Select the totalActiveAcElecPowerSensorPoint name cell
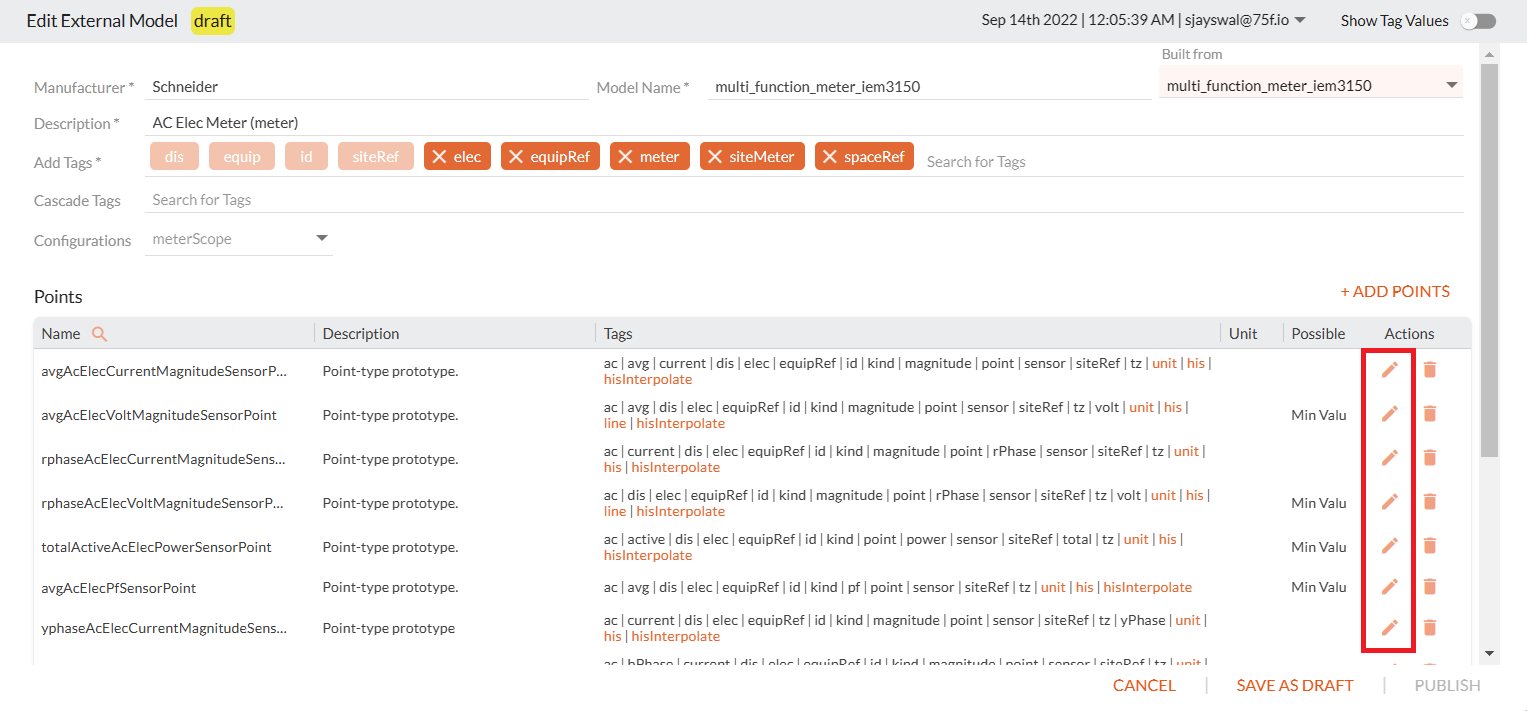Screen dimensions: 1527x711 (x=156, y=547)
